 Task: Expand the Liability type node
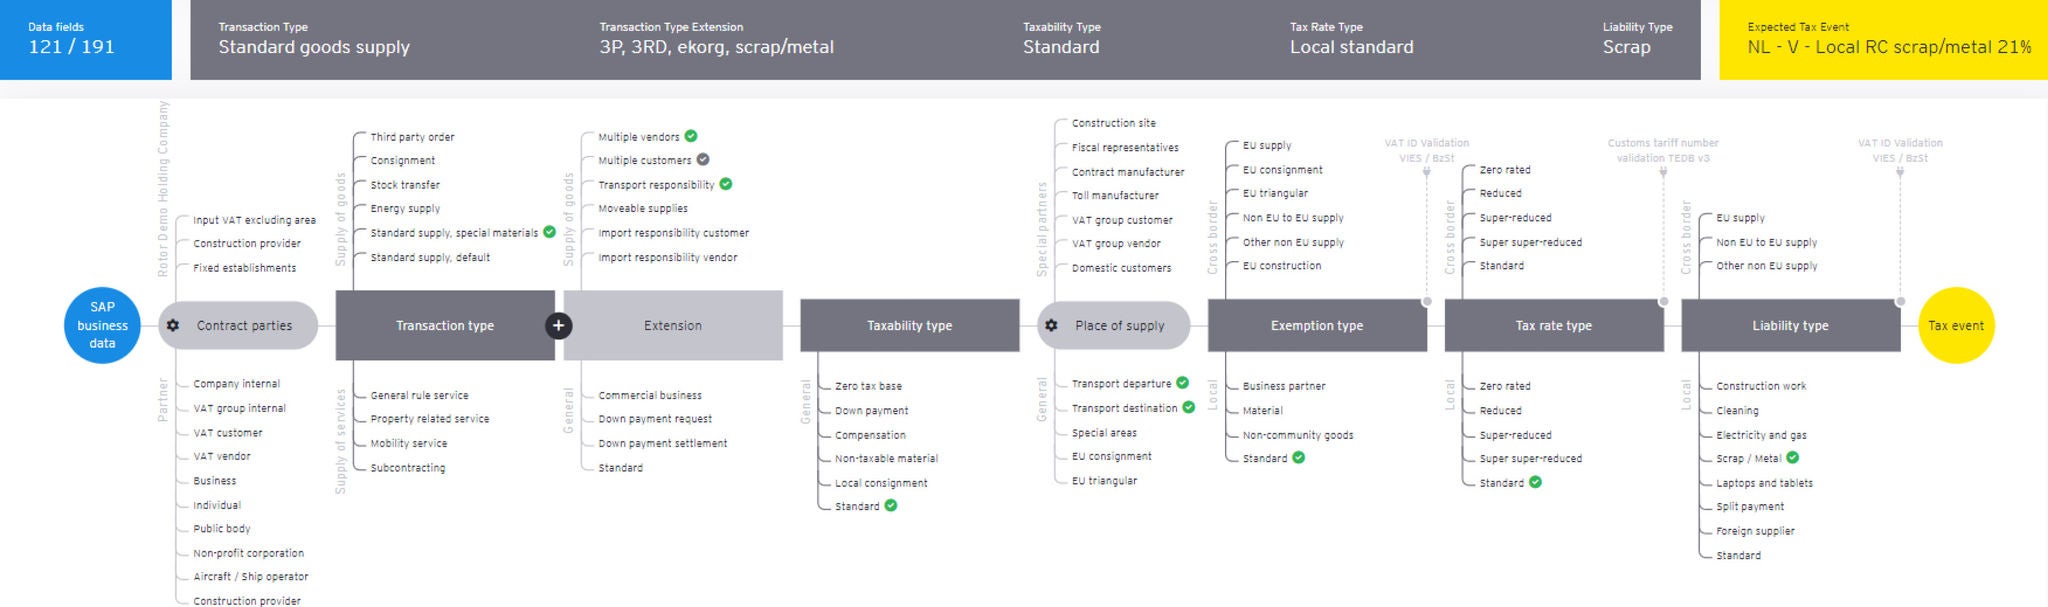[1790, 326]
